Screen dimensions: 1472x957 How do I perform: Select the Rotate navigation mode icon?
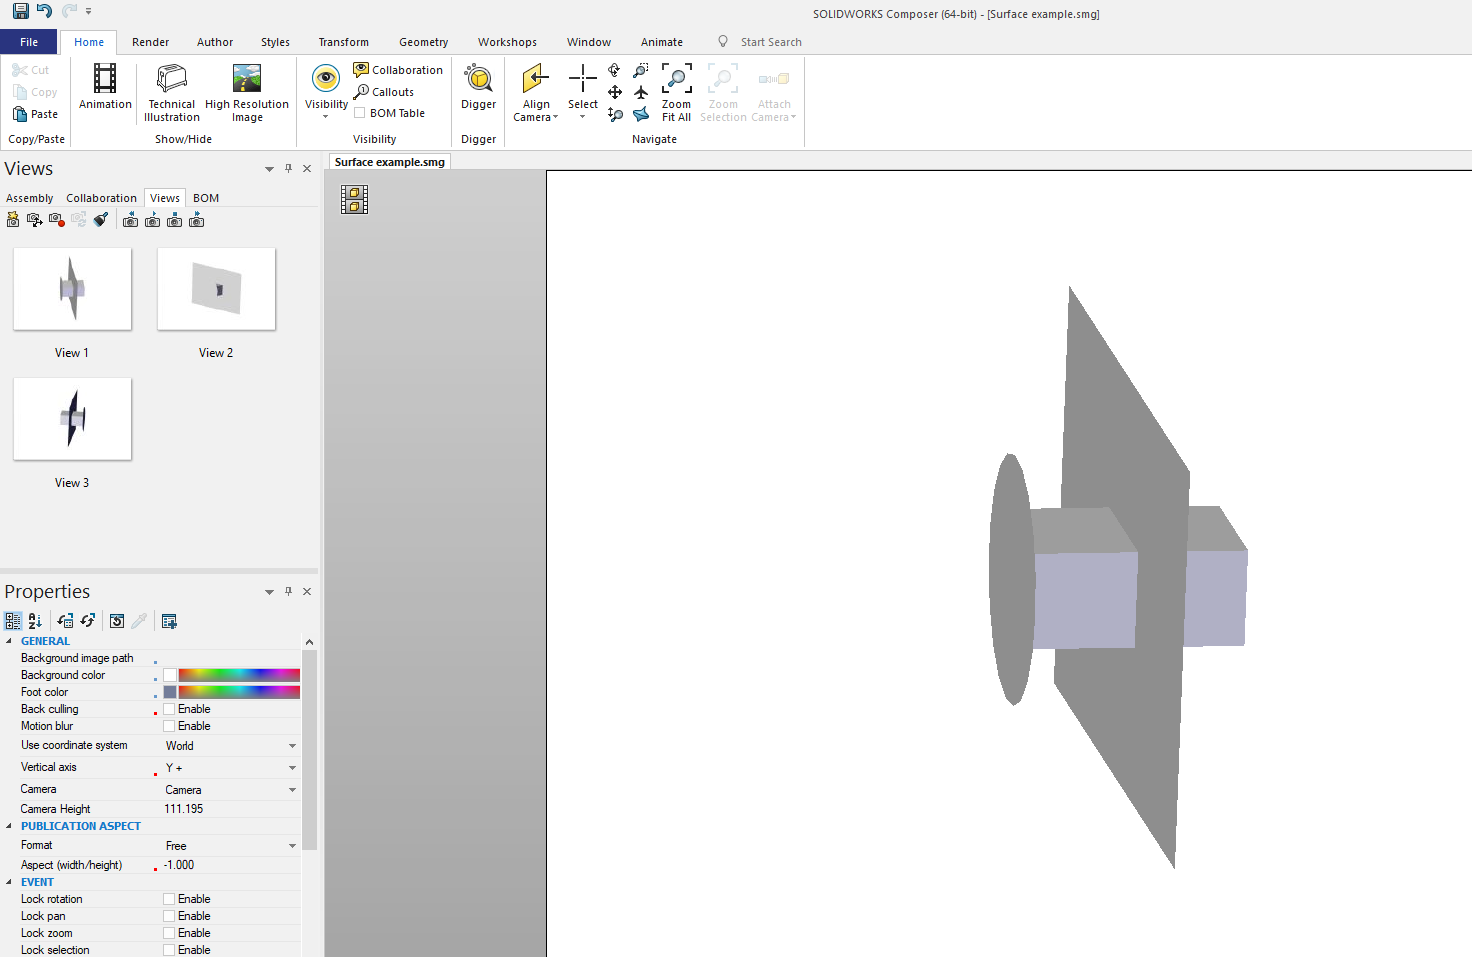614,70
